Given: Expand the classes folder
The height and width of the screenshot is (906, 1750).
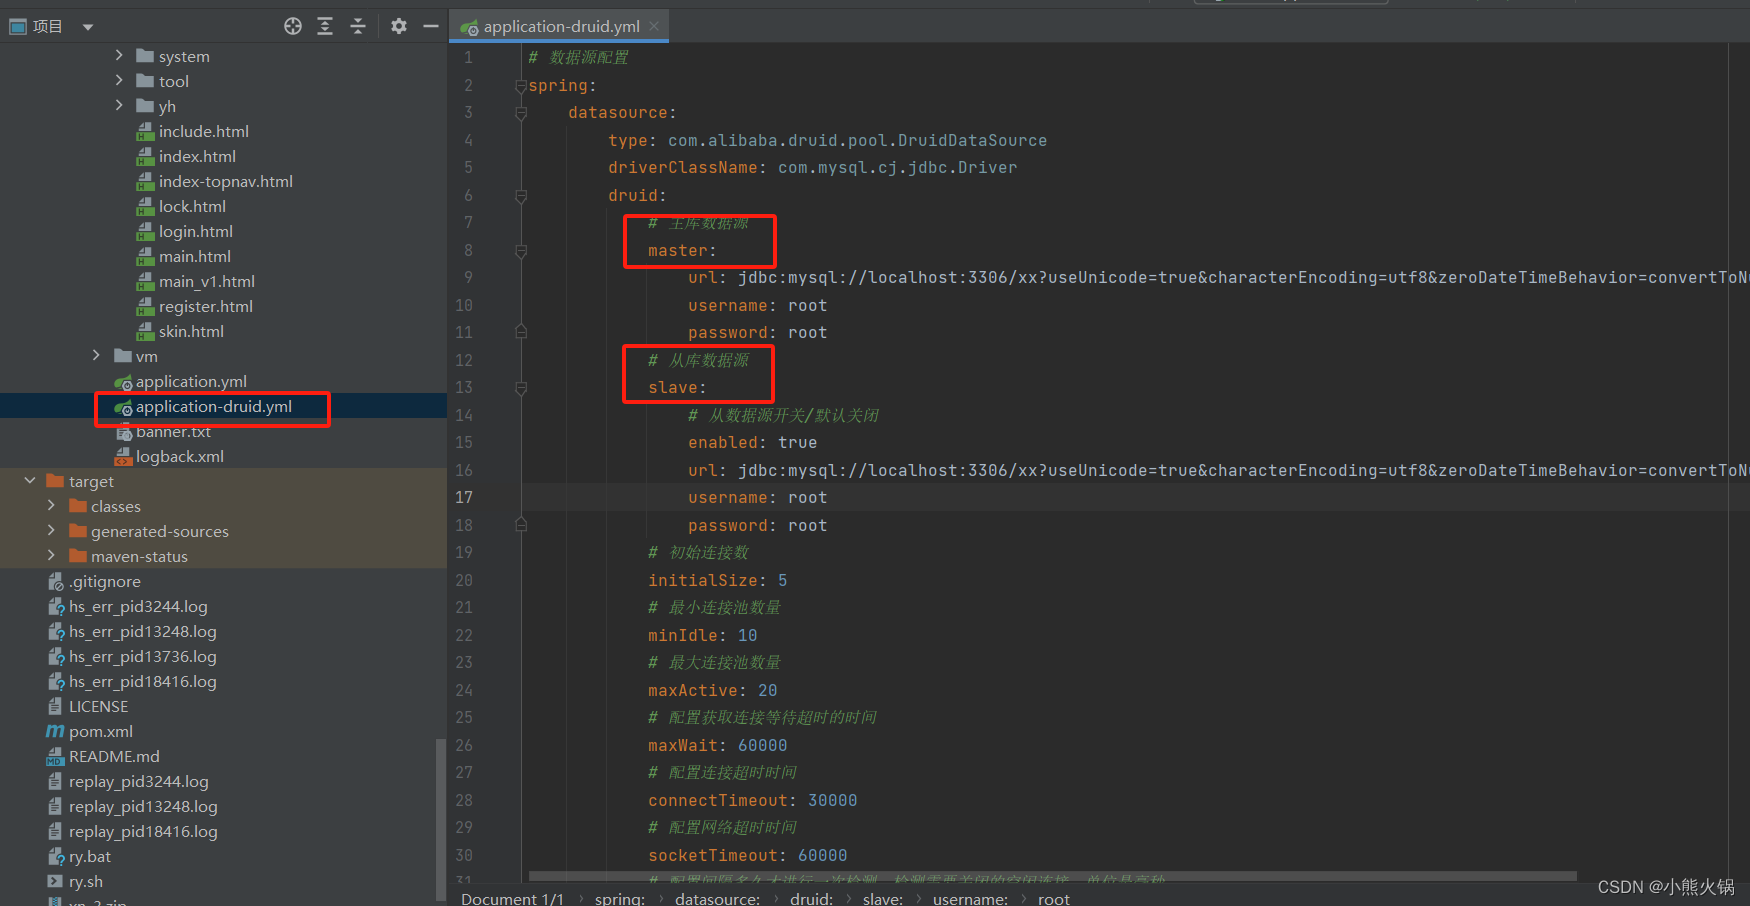Looking at the screenshot, I should click(51, 505).
